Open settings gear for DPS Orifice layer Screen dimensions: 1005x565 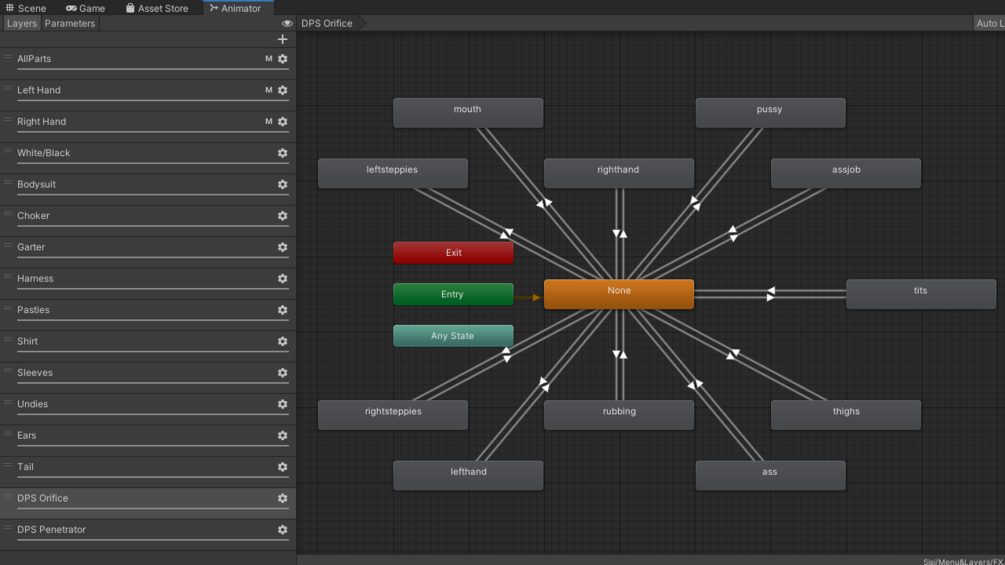[x=283, y=498]
